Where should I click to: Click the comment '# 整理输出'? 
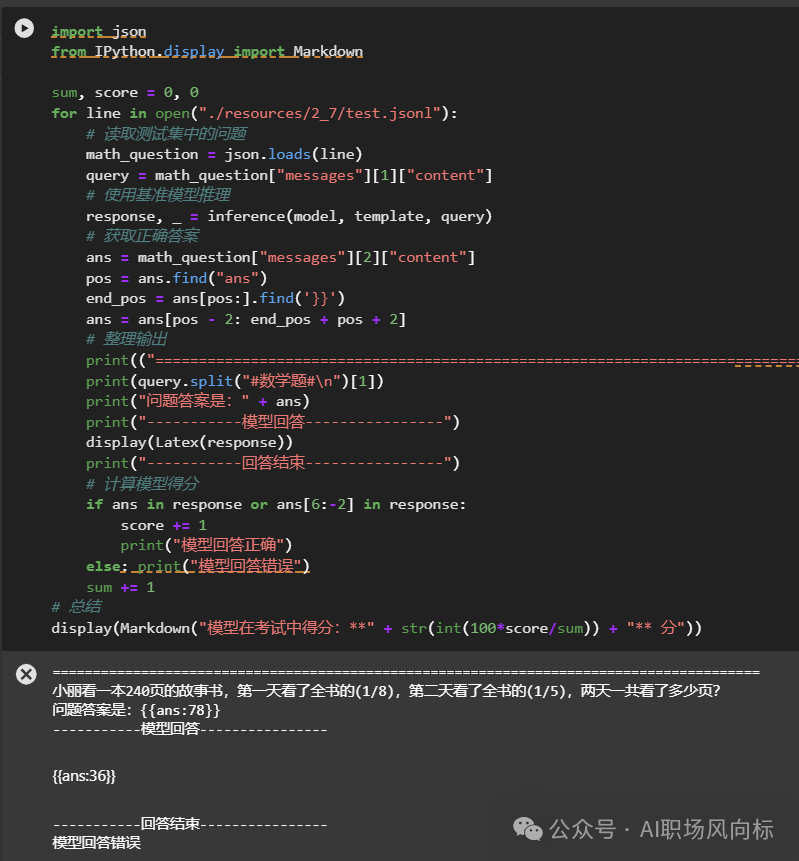point(126,339)
